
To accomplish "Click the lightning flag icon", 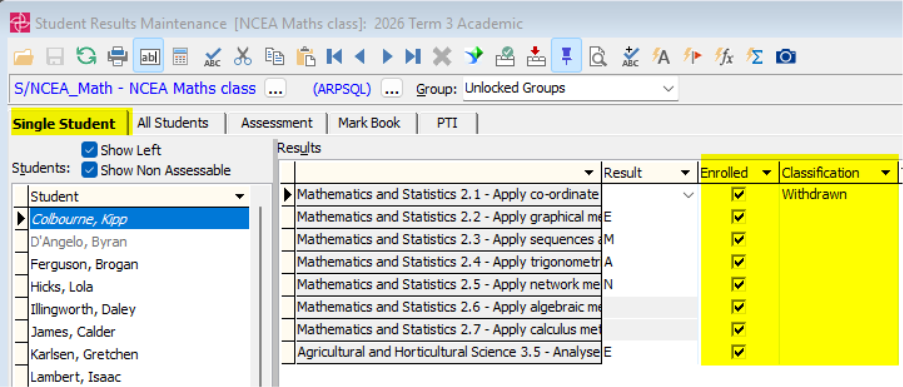I will tap(692, 56).
